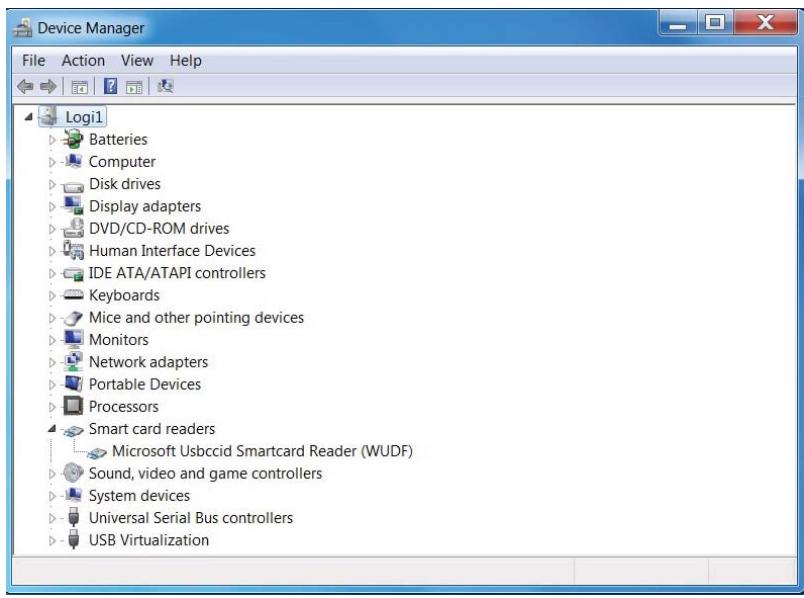Click the Universal Serial Bus controllers icon
Image resolution: width=804 pixels, height=598 pixels.
pos(74,517)
